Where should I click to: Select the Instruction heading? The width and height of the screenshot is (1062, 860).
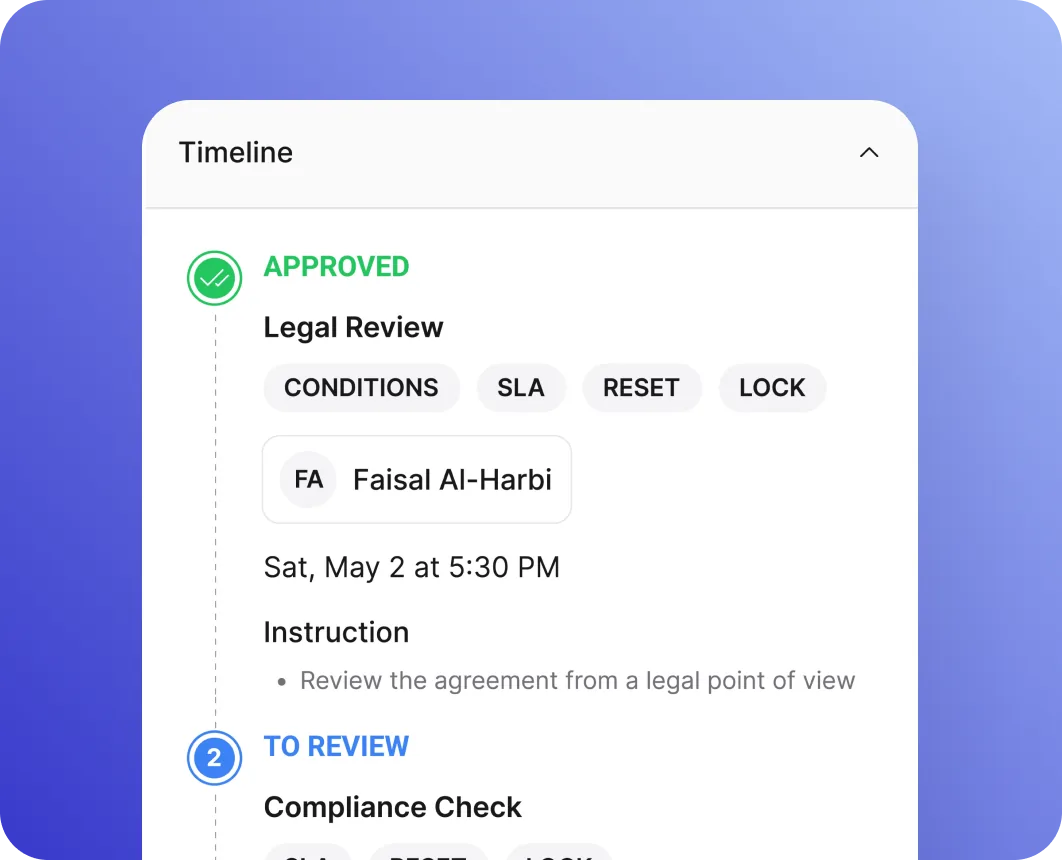click(336, 632)
